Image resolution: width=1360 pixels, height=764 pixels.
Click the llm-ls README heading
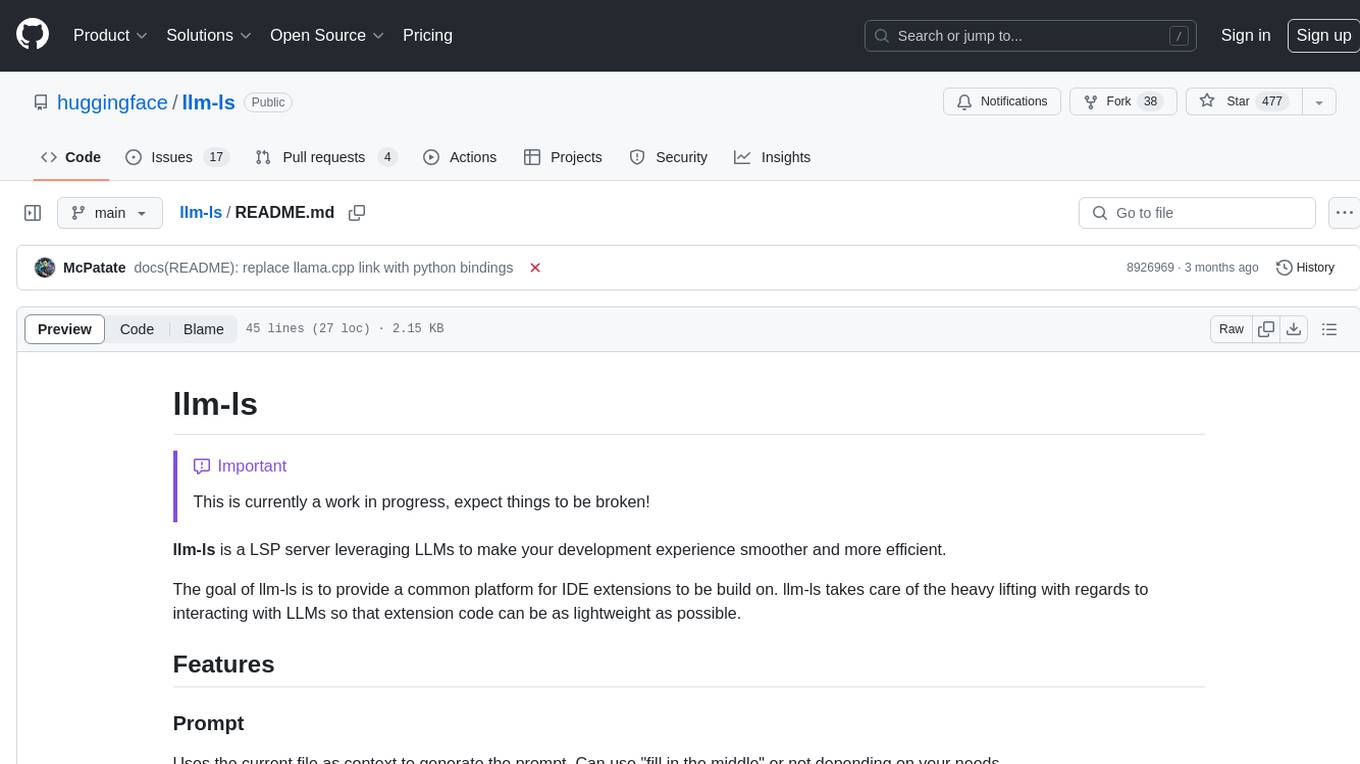215,404
